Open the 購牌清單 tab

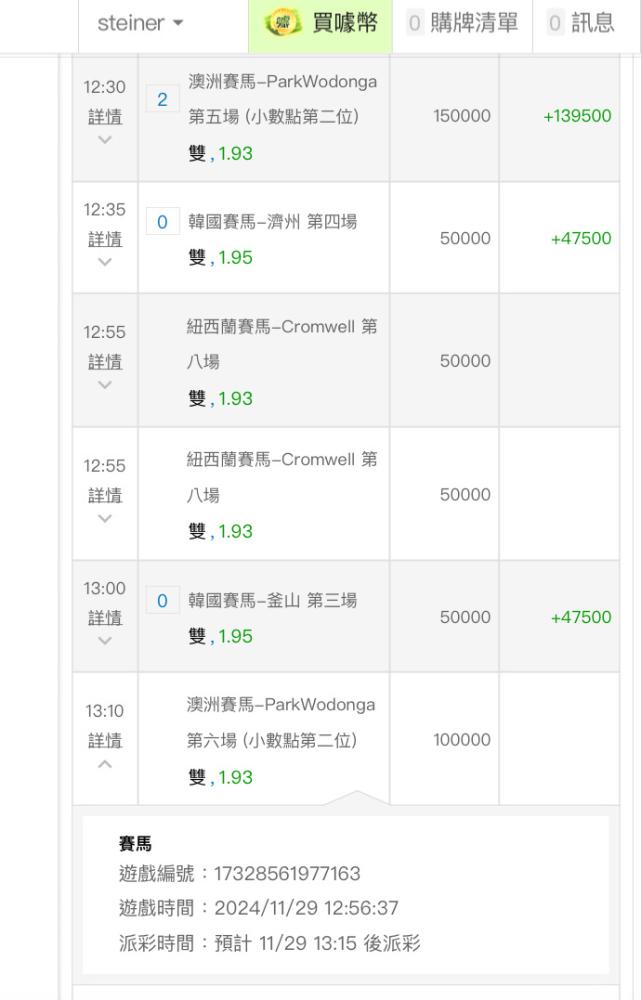pyautogui.click(x=462, y=24)
